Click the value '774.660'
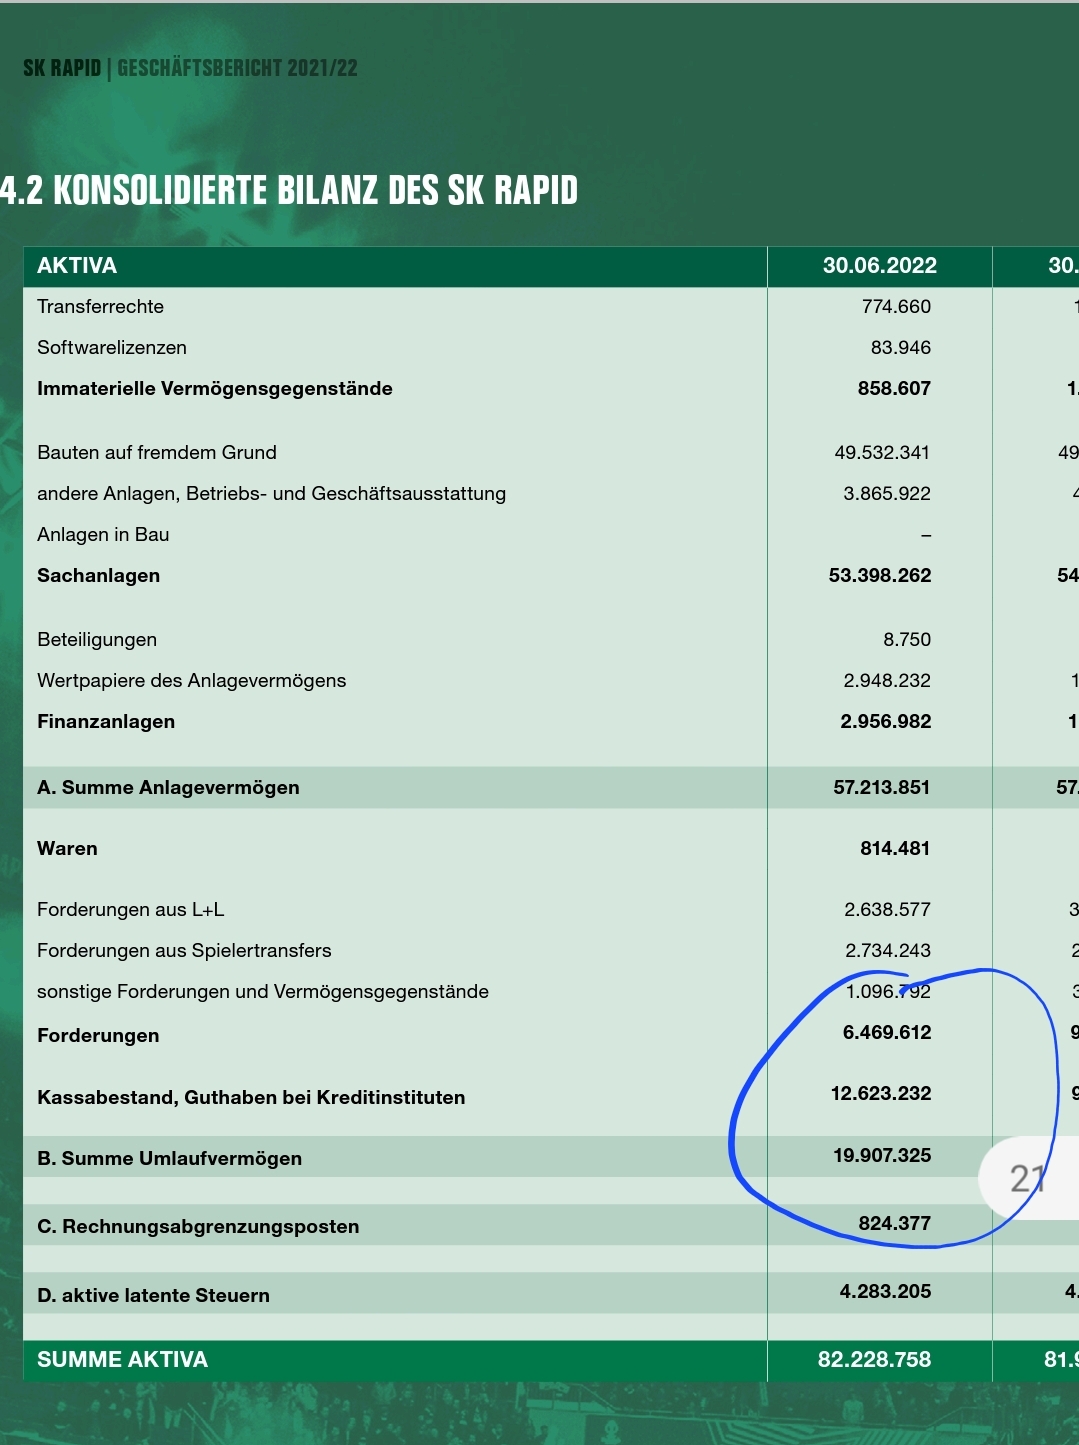Screen dimensions: 1079x1445 (x=896, y=307)
